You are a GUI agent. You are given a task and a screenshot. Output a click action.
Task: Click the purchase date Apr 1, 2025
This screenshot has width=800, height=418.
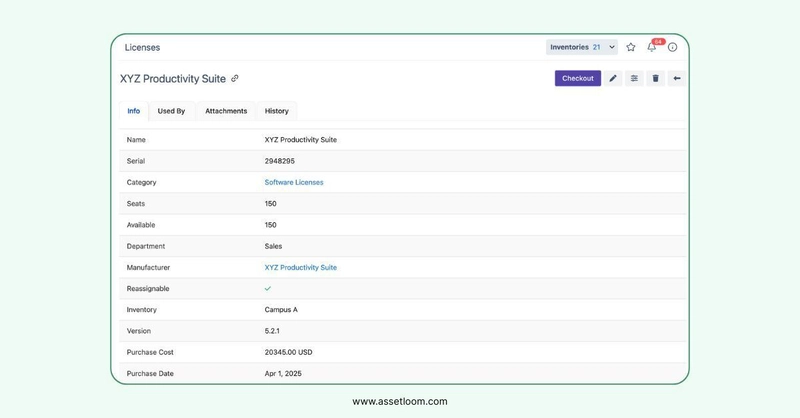[283, 374]
